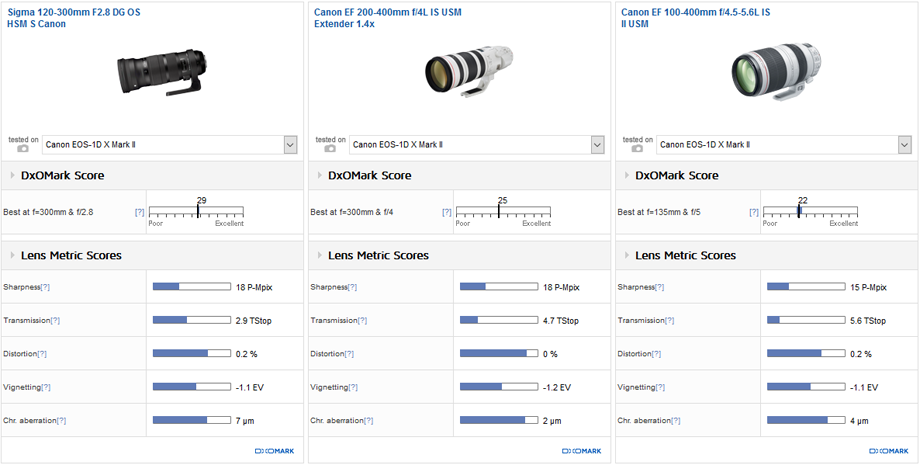Click the camera icon under 'tested on' for Sigma
920x465 pixels.
pos(23,148)
